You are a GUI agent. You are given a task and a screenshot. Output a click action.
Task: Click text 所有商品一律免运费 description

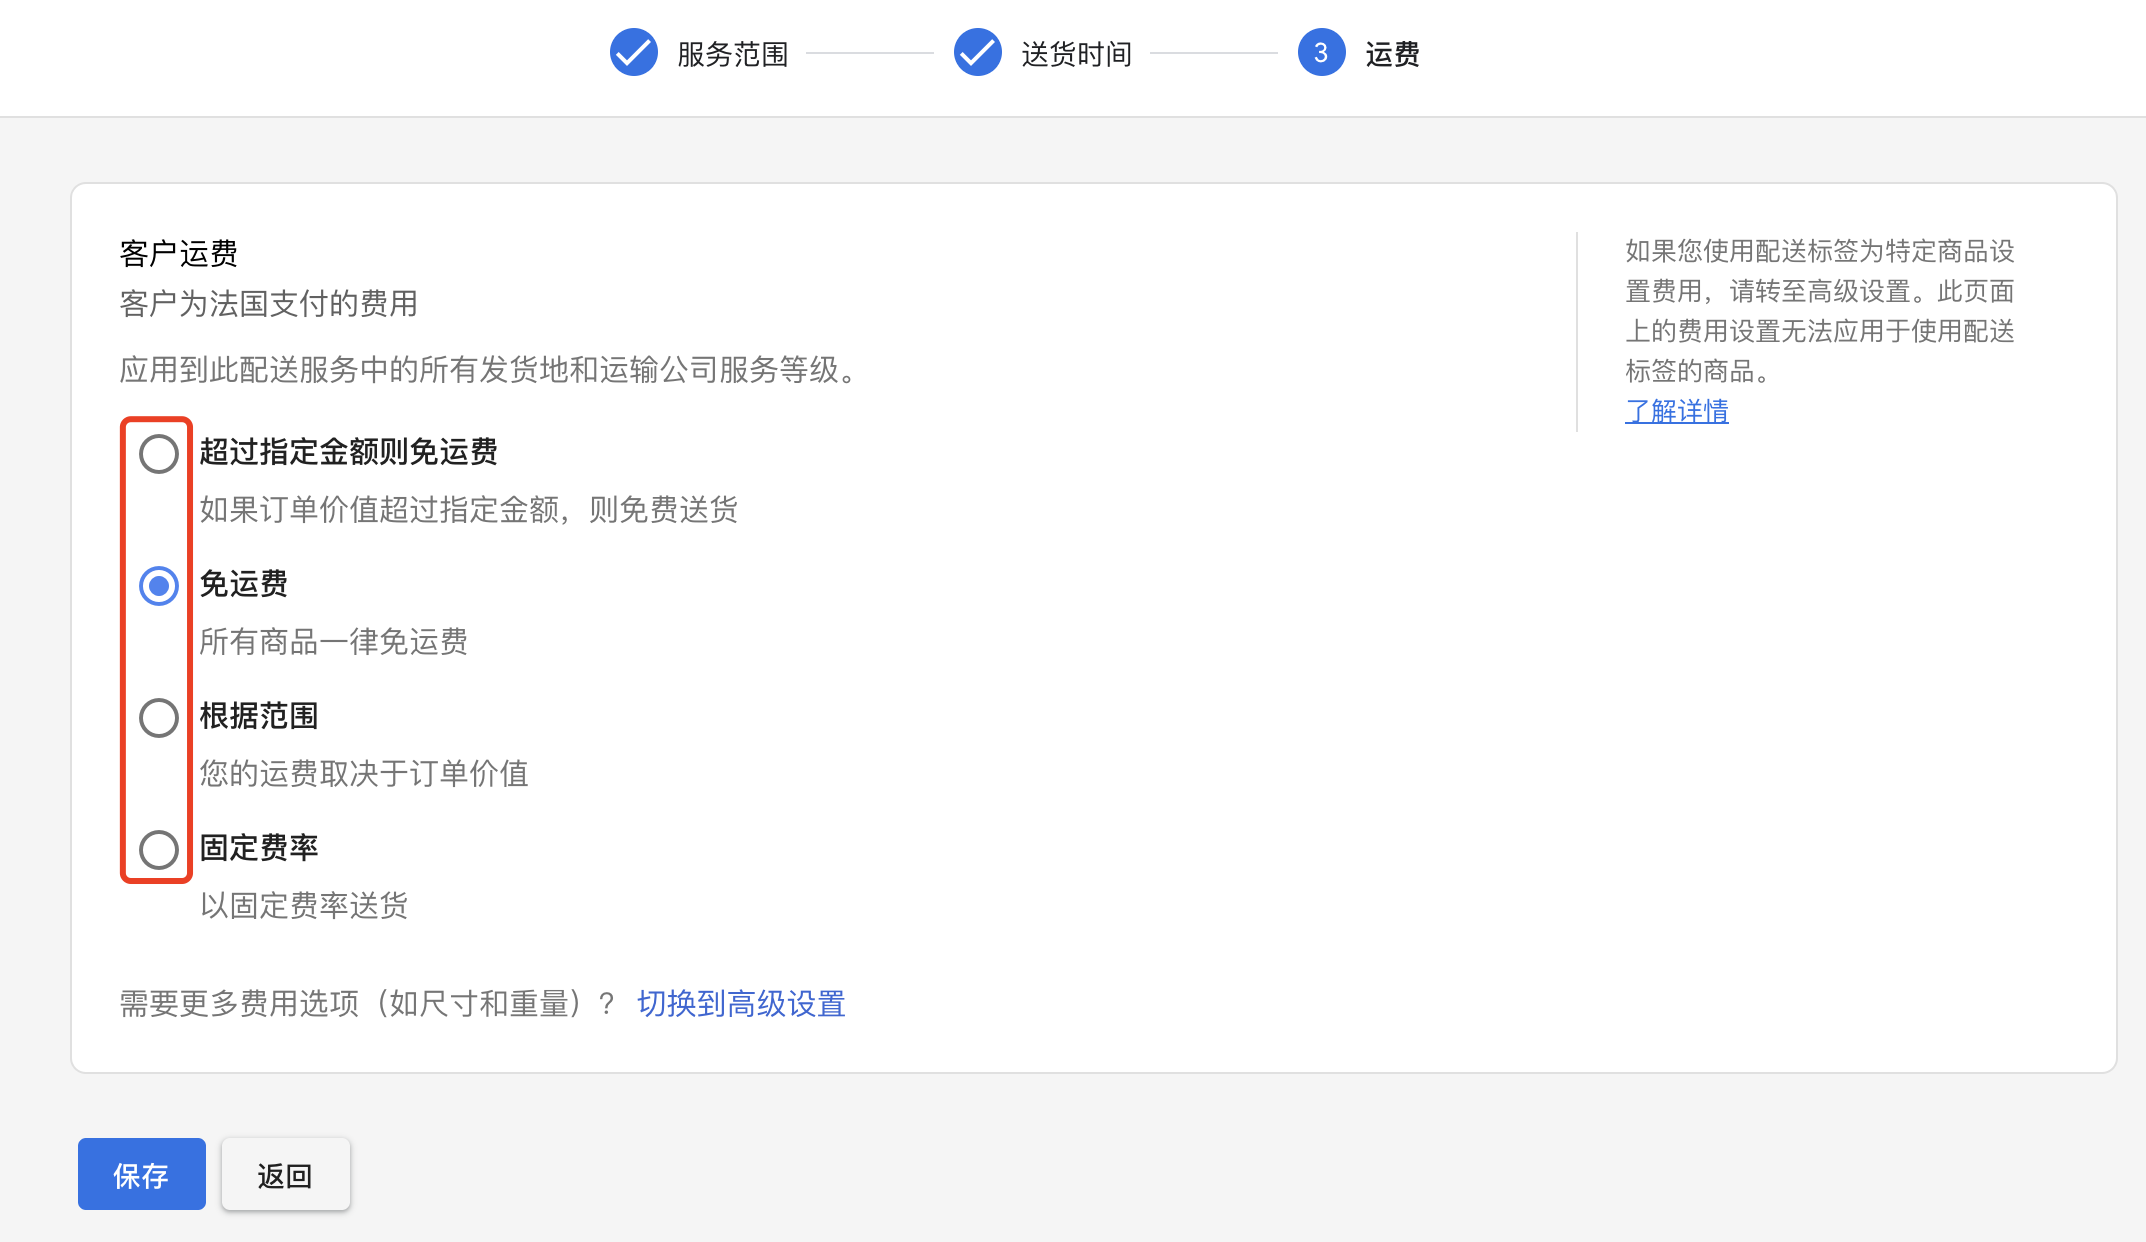click(x=333, y=642)
